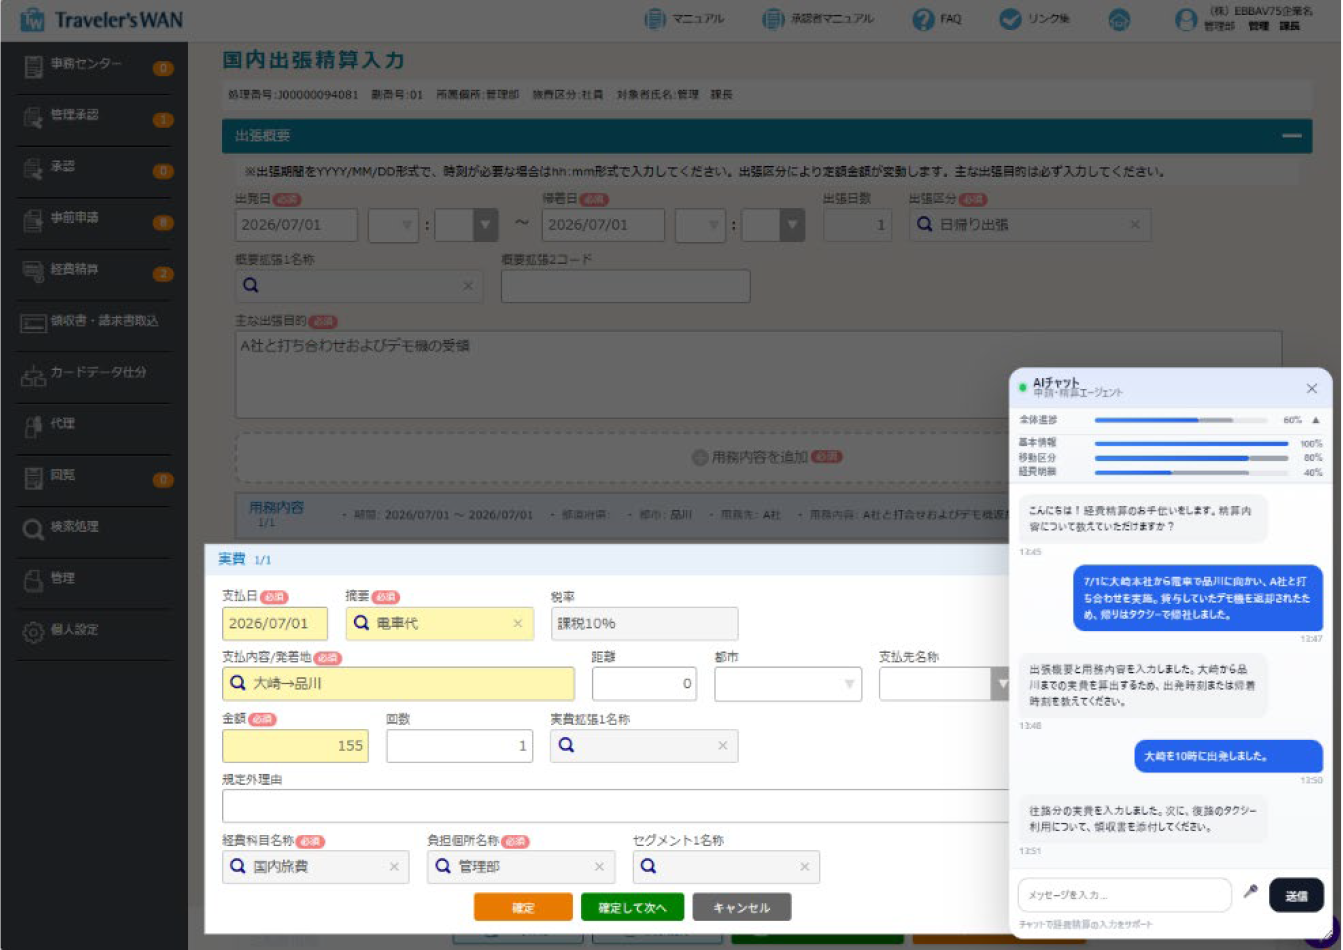Click the search icon in 支払内容/発着地 field
The image size is (1343, 950).
pyautogui.click(x=238, y=683)
